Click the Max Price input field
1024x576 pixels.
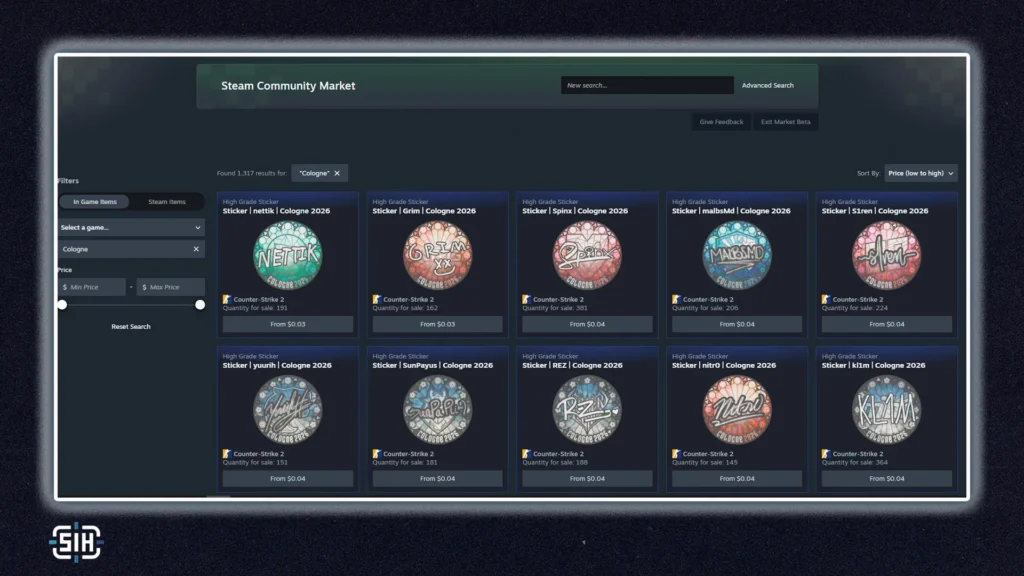(x=170, y=287)
